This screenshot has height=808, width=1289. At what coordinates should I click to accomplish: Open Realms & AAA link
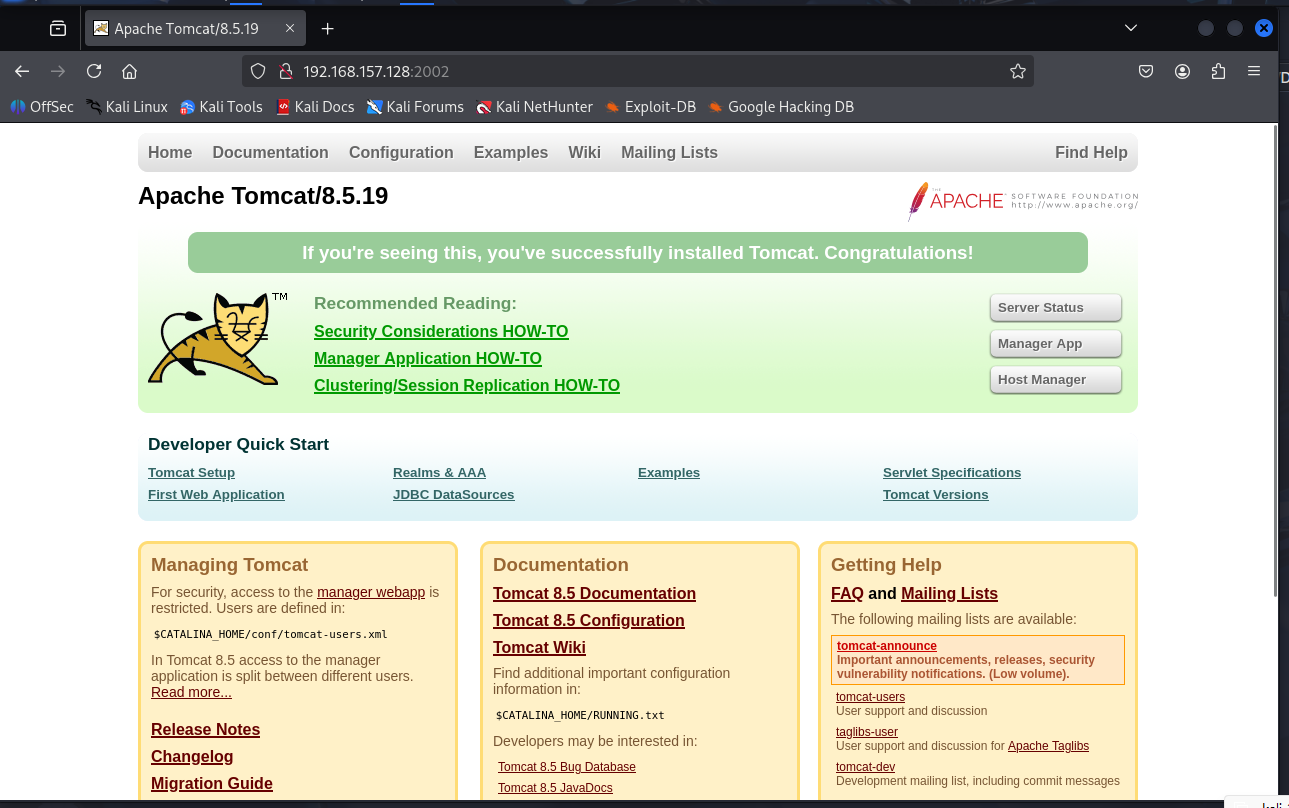(439, 472)
